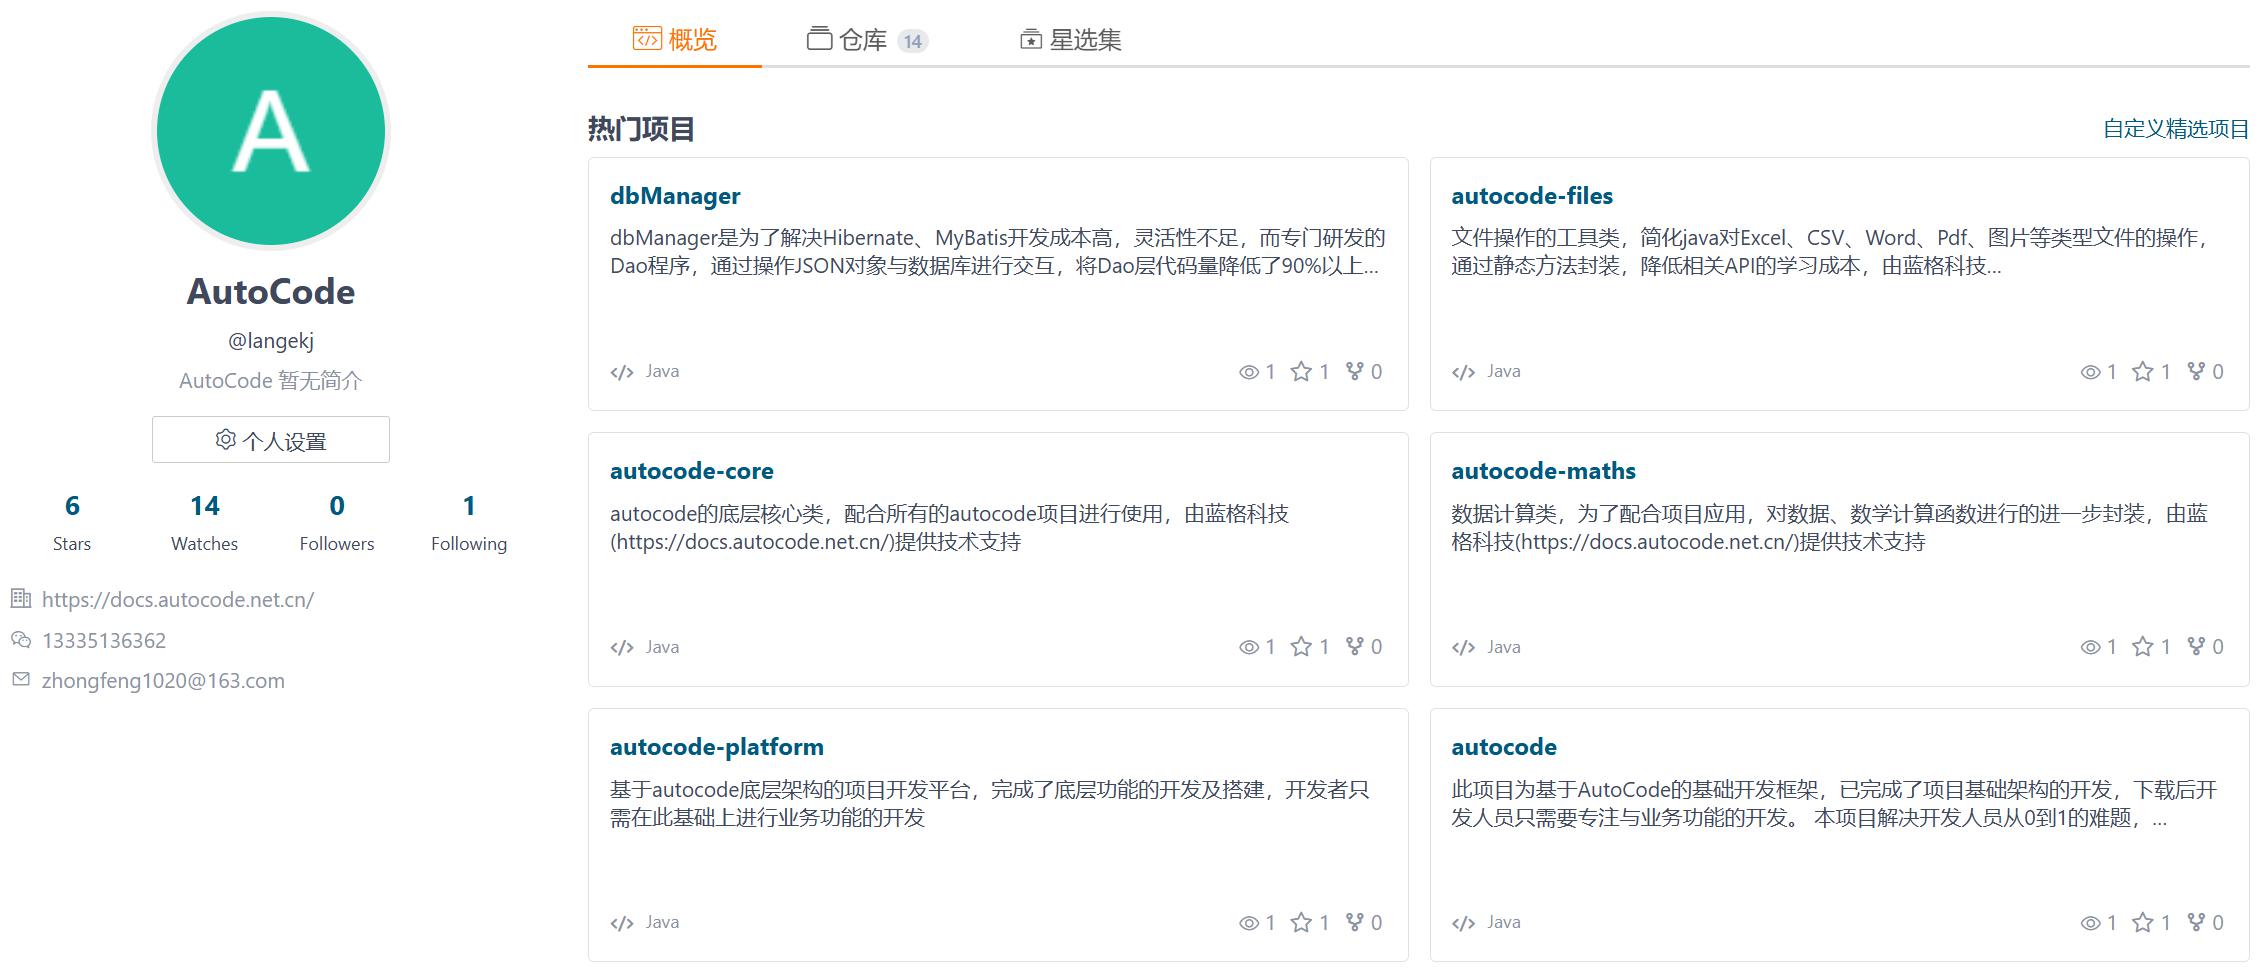Open the autocode-files repository link
This screenshot has height=970, width=2266.
1531,196
